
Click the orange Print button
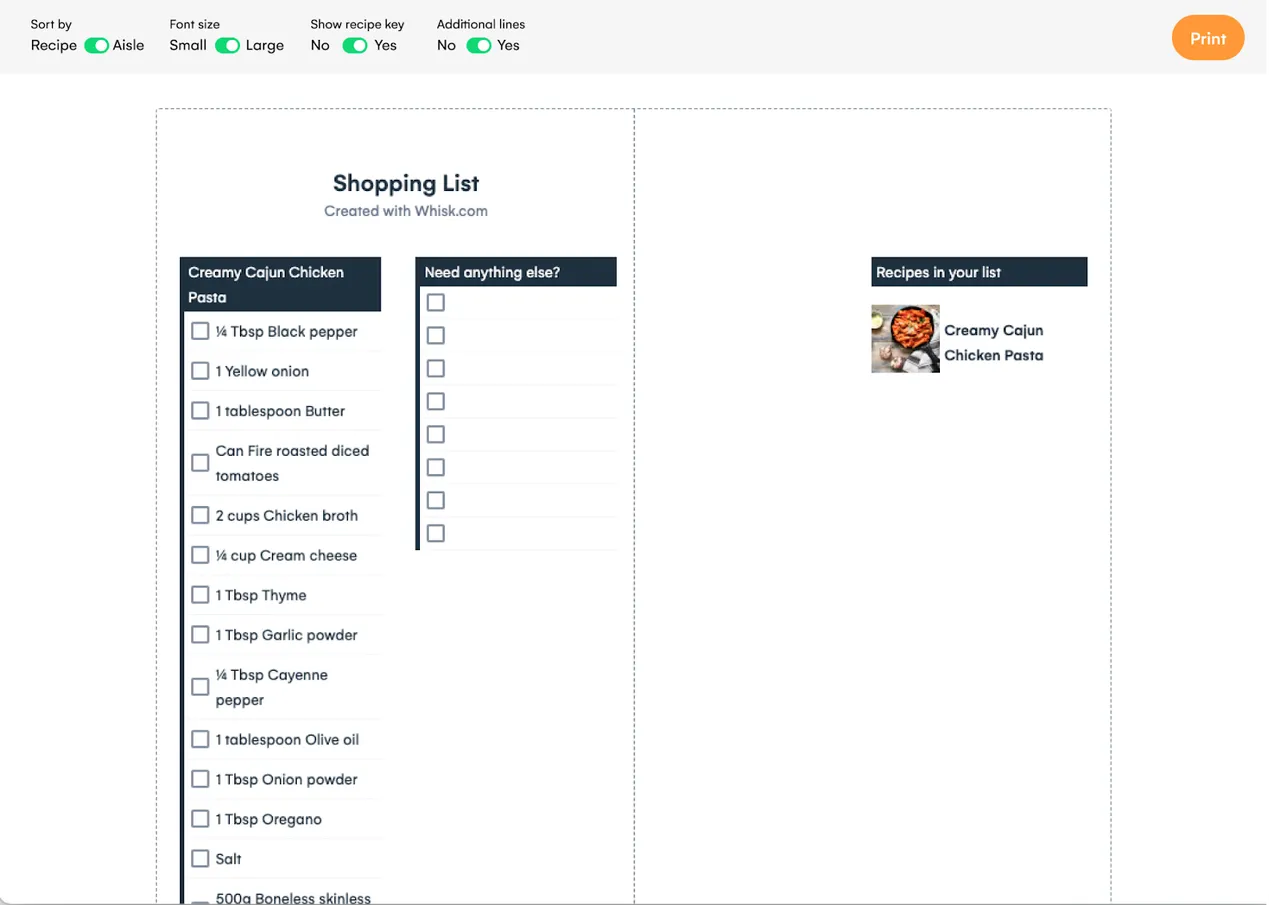pyautogui.click(x=1207, y=38)
